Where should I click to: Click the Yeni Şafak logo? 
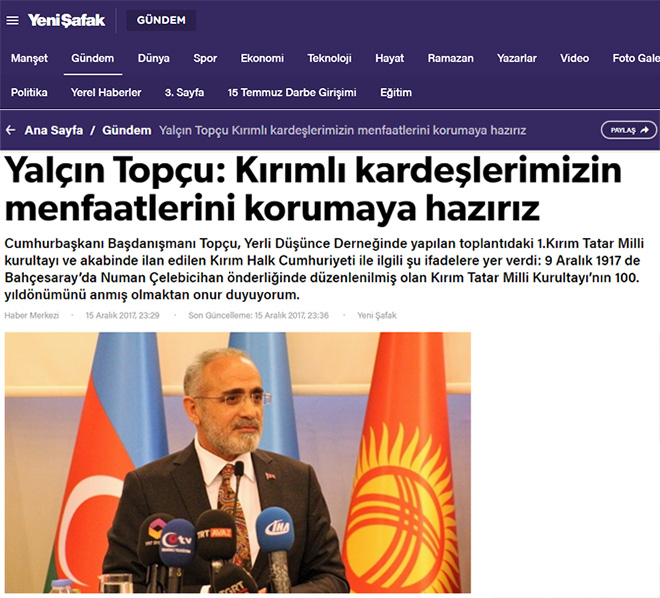pyautogui.click(x=66, y=20)
